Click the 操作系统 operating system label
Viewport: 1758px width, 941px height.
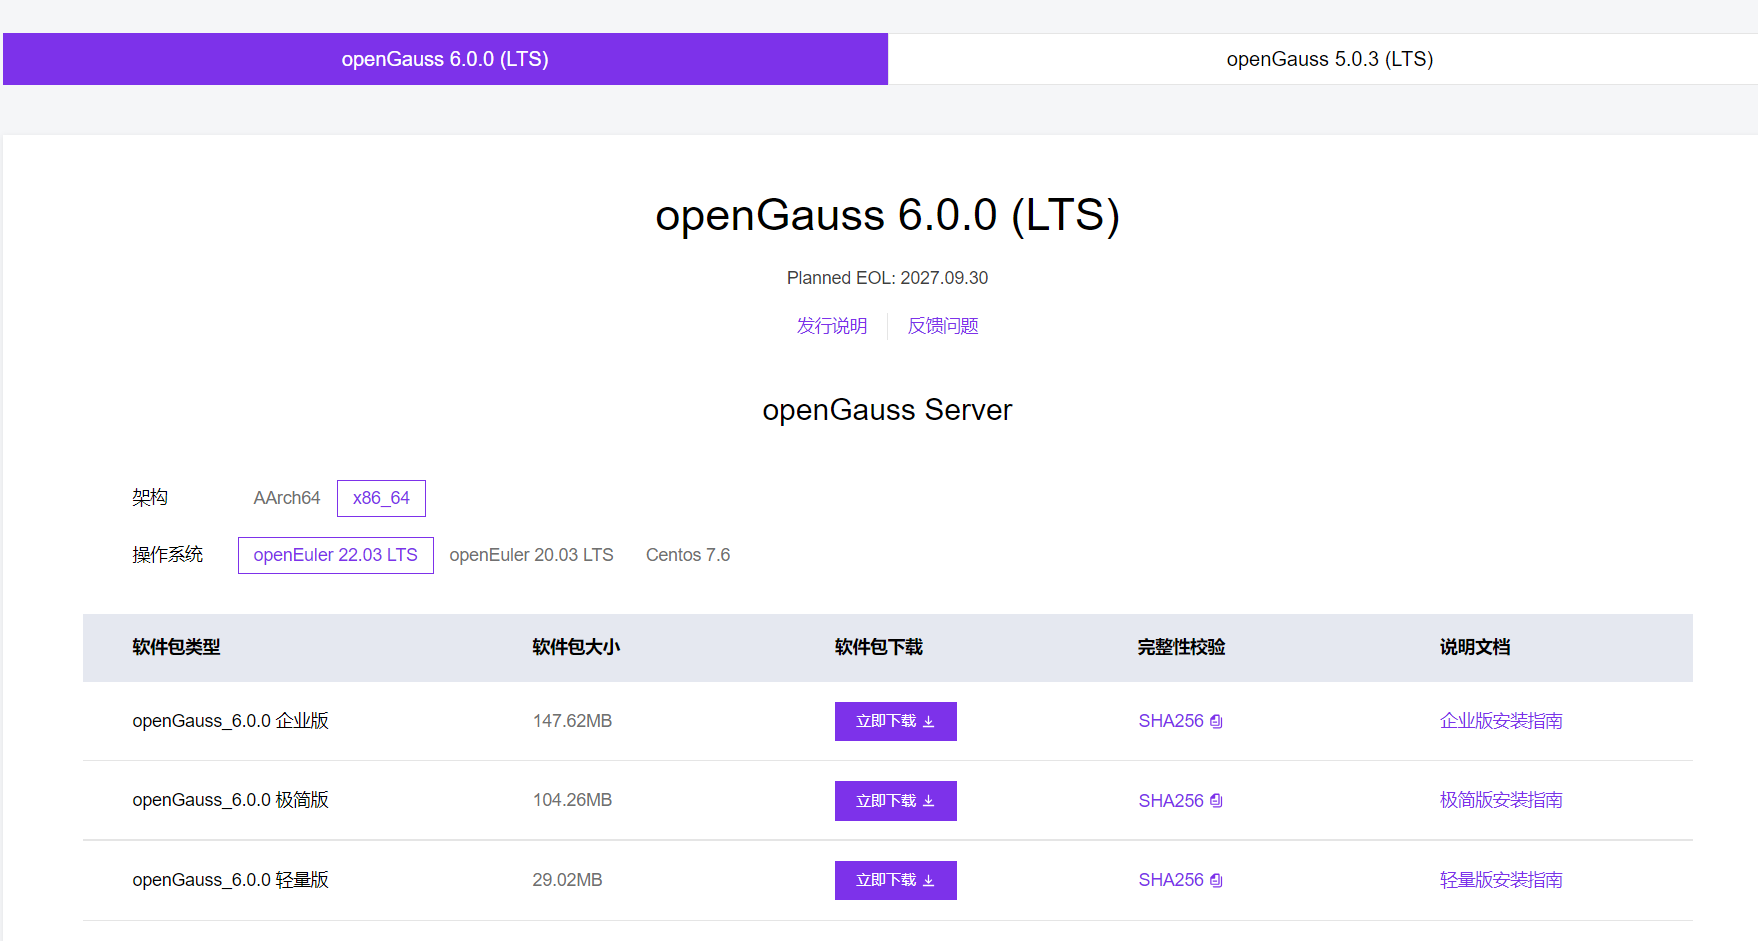coord(168,555)
